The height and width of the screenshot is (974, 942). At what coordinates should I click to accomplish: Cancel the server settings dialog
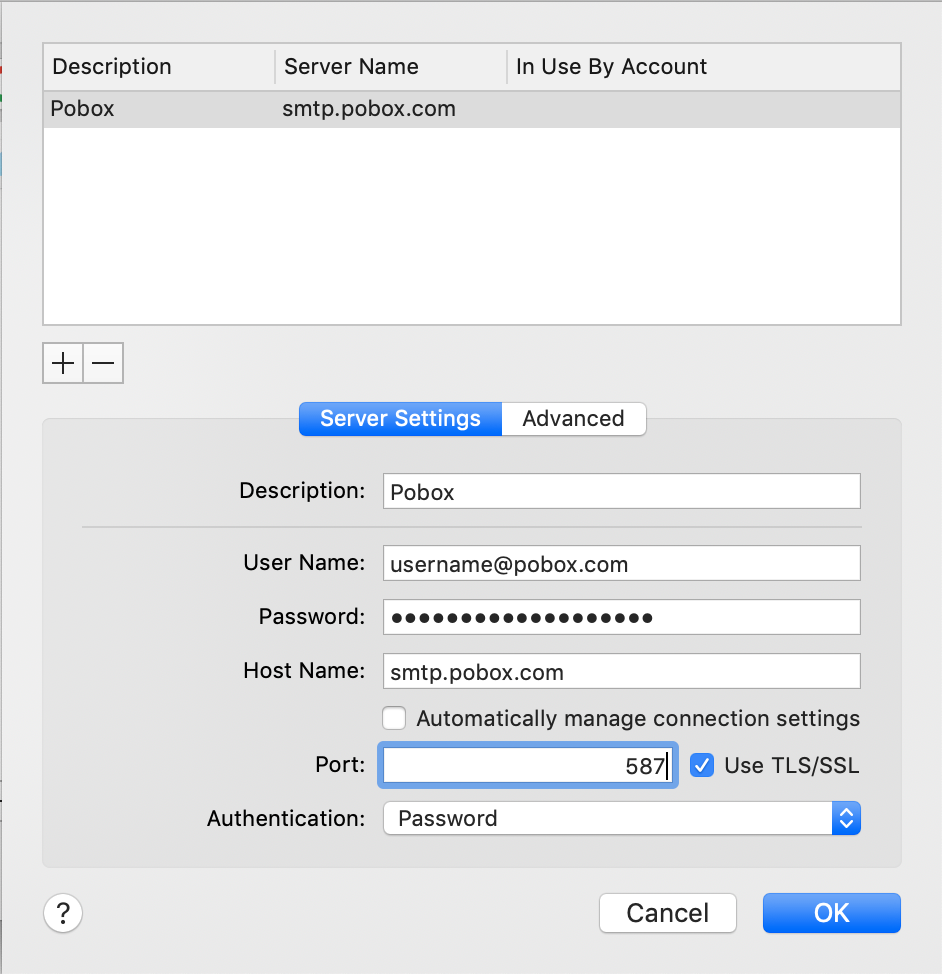pos(668,913)
